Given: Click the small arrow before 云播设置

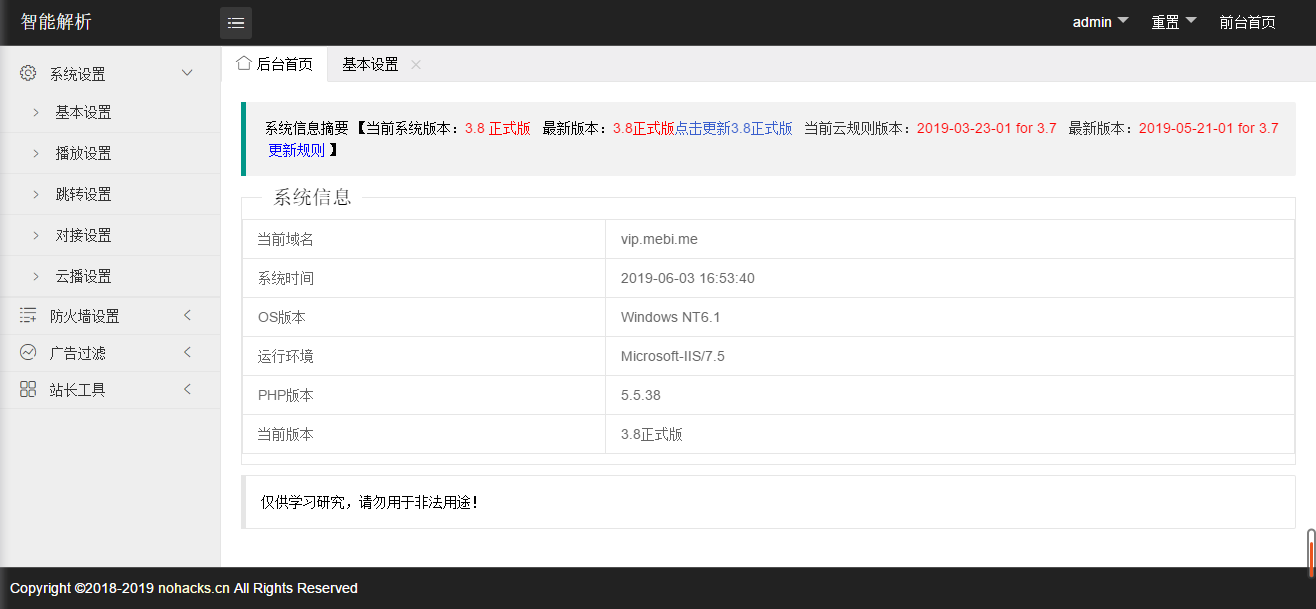Looking at the screenshot, I should [36, 277].
